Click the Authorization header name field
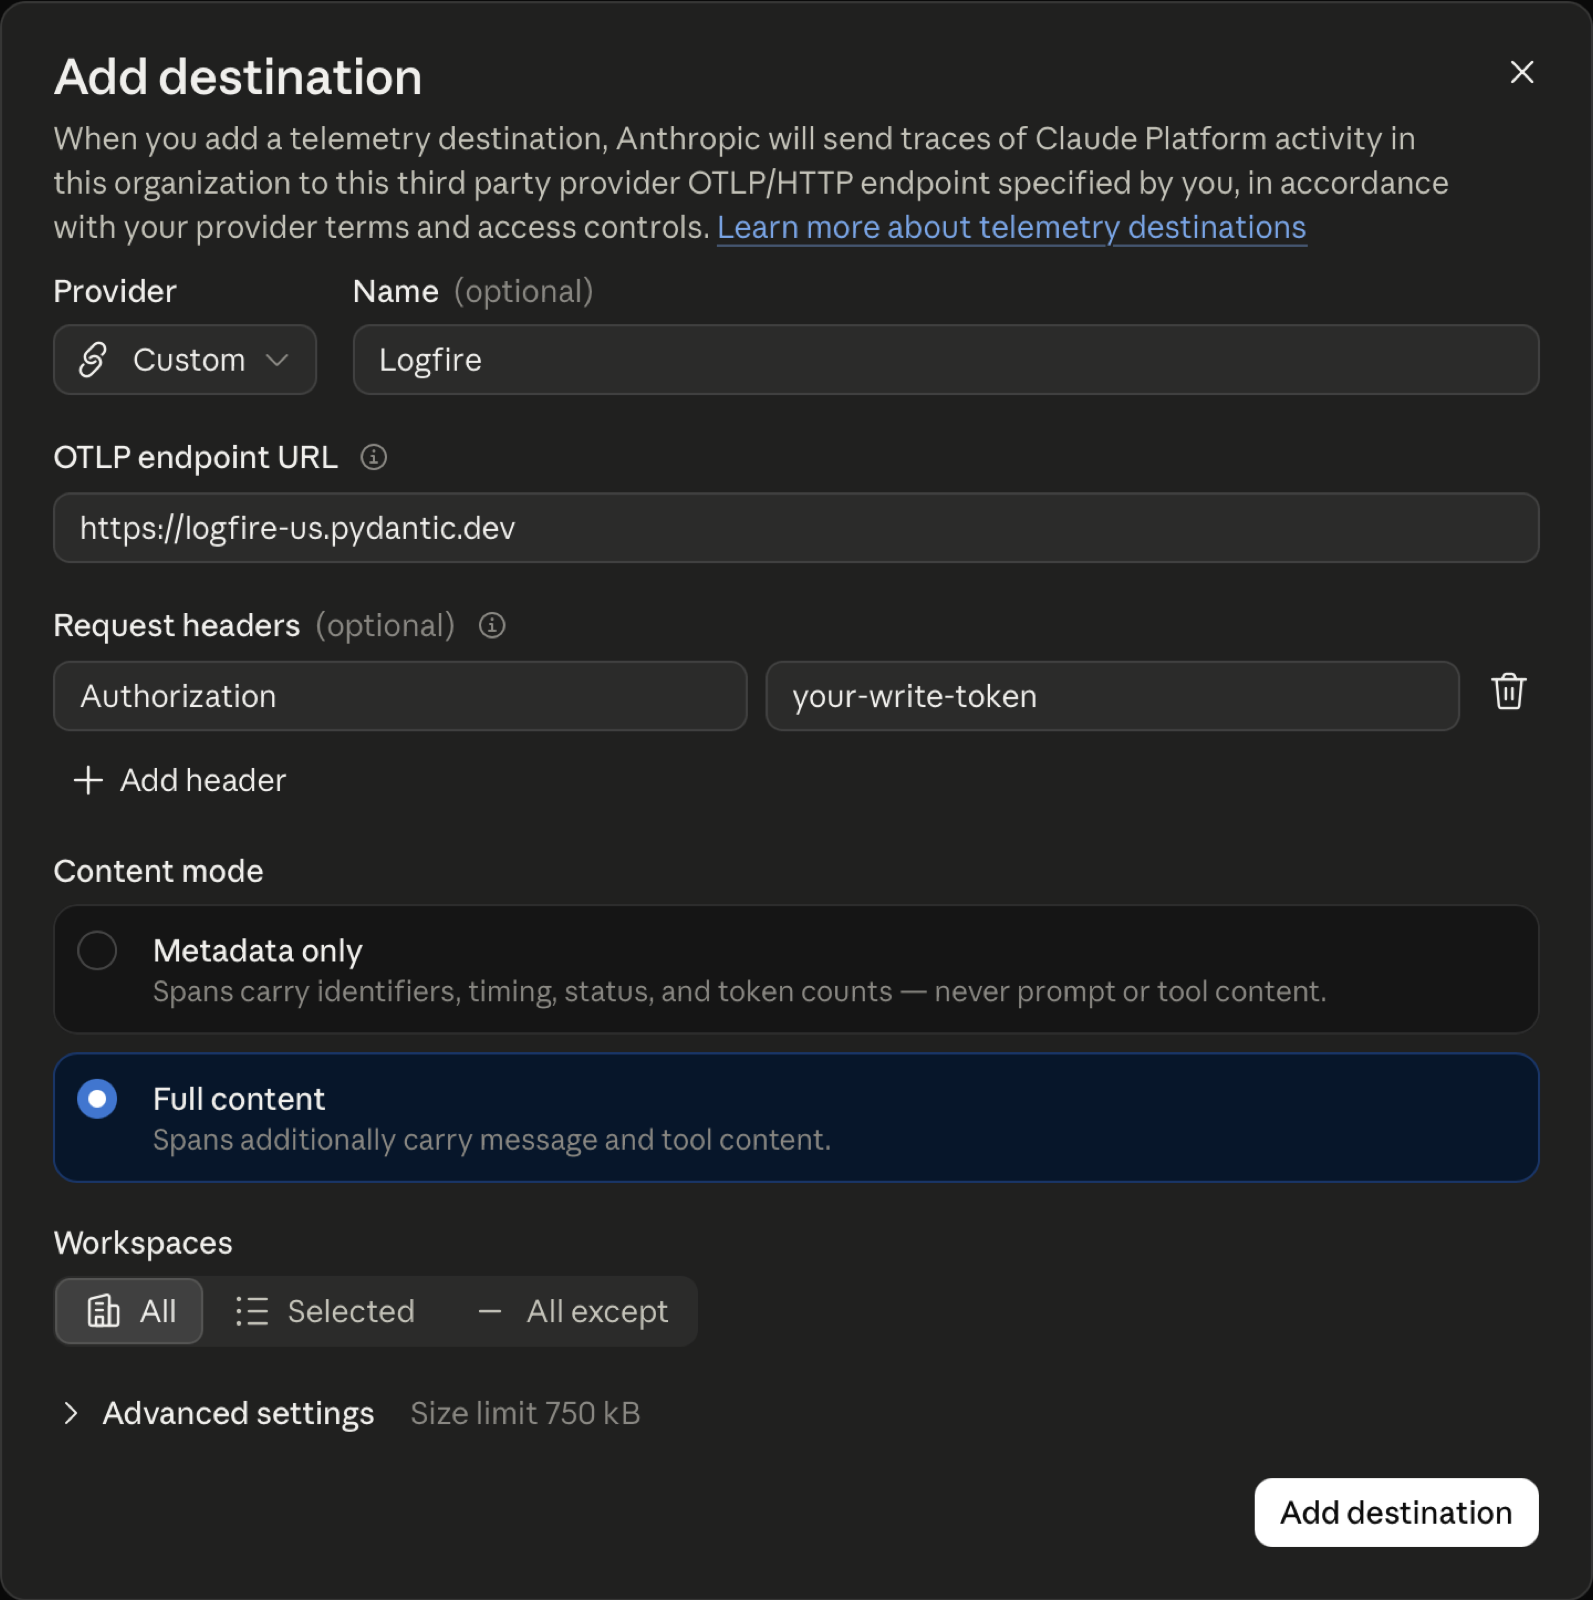Viewport: 1593px width, 1600px height. point(400,696)
